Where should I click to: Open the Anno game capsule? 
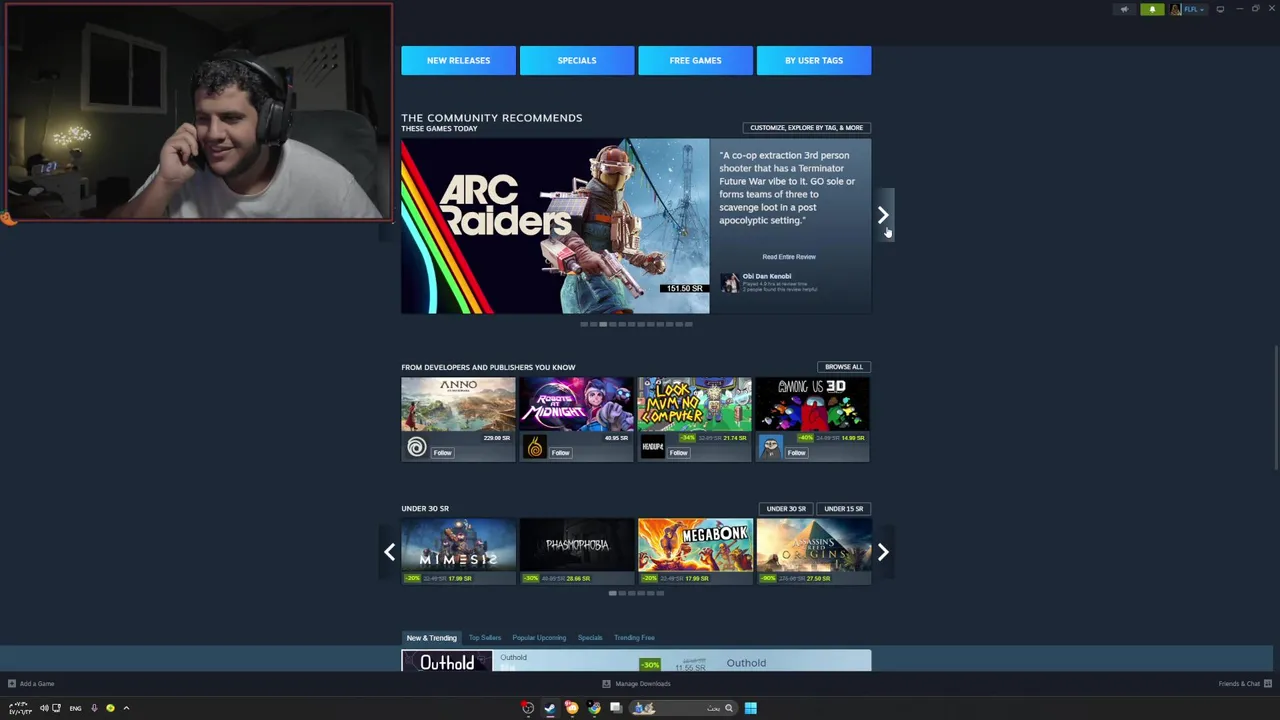click(458, 404)
